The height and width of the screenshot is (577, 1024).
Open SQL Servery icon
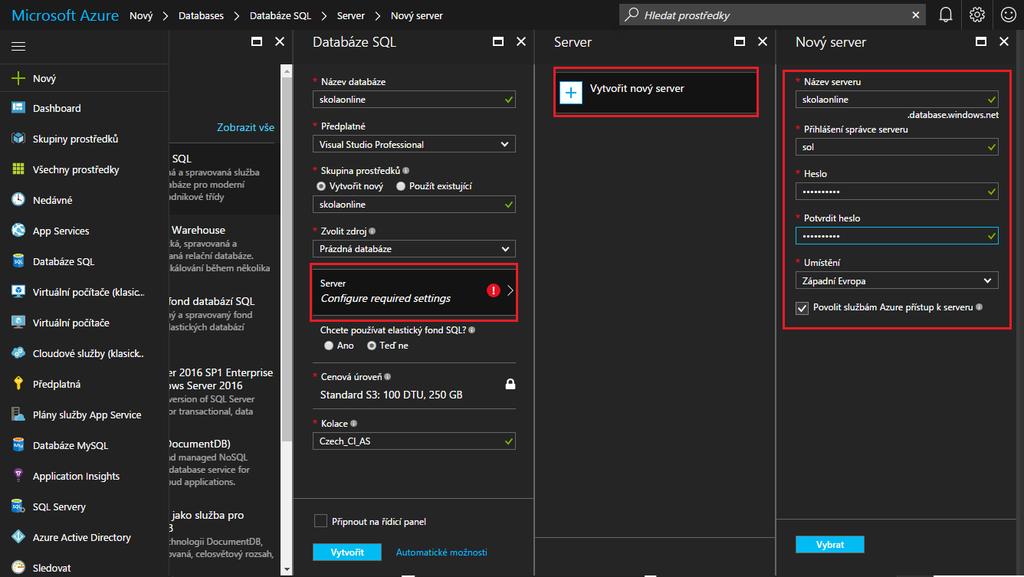point(18,507)
